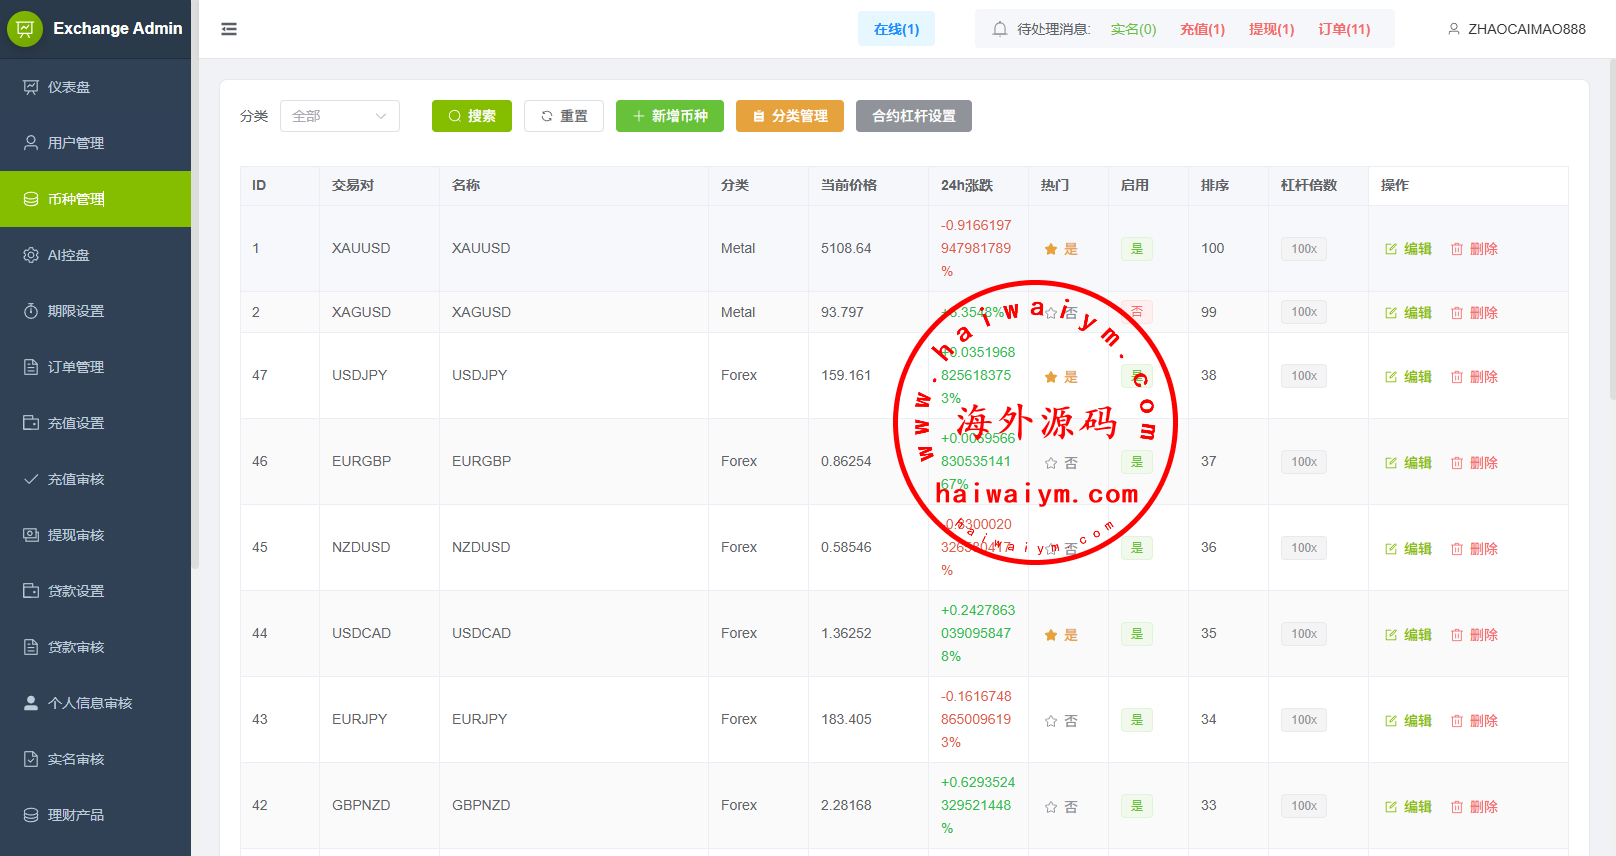The width and height of the screenshot is (1616, 856).
Task: Go to 用户管理 in the sidebar
Action: point(76,143)
